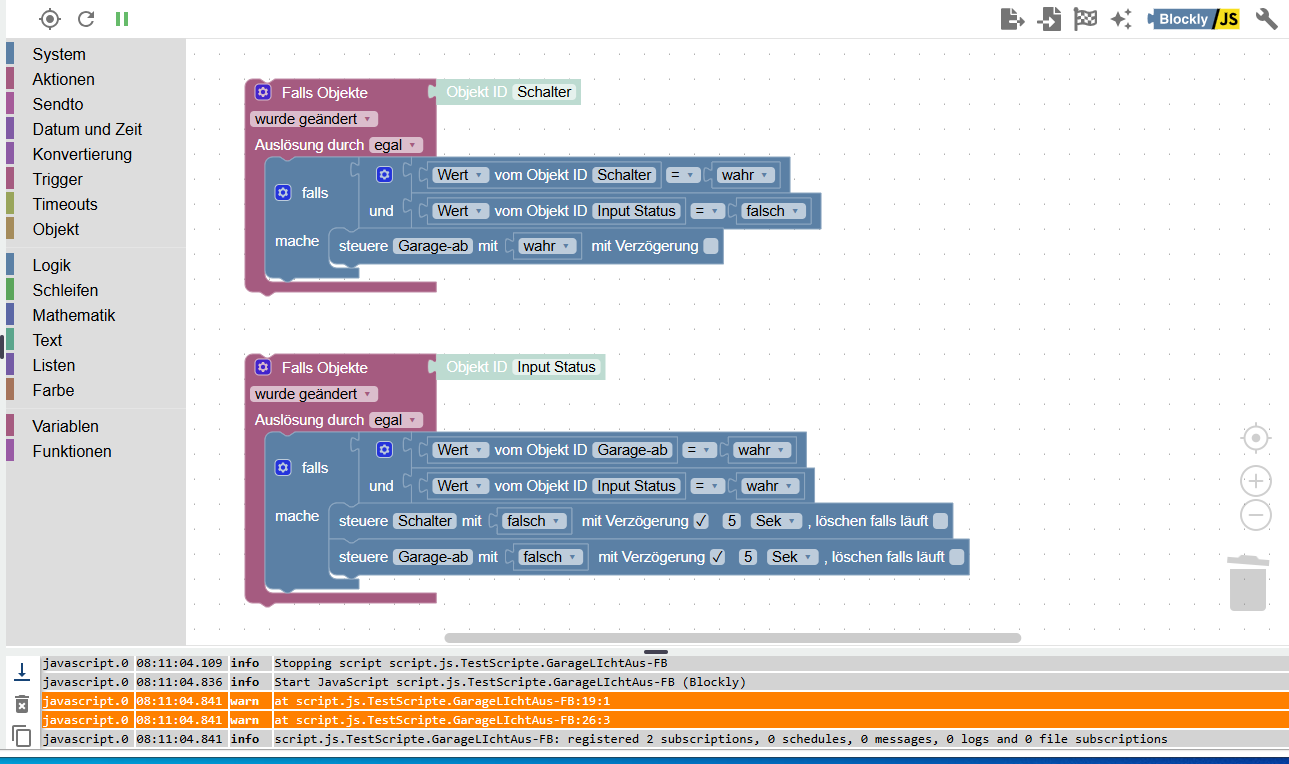
Task: Uncheck mit Verzögerung on Garage-ab falsch block
Action: tap(717, 557)
